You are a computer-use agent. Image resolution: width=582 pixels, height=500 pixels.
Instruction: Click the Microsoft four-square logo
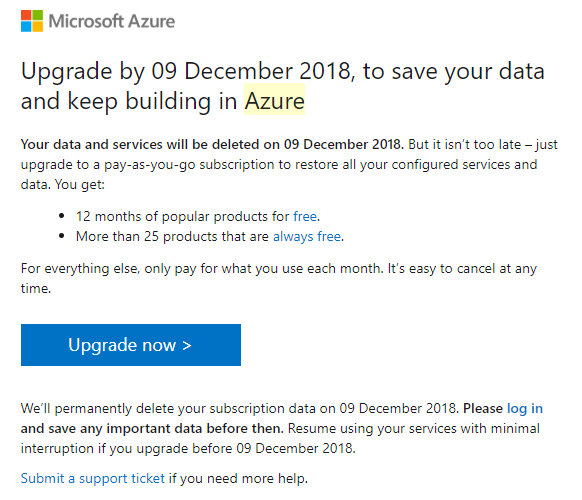(x=32, y=21)
